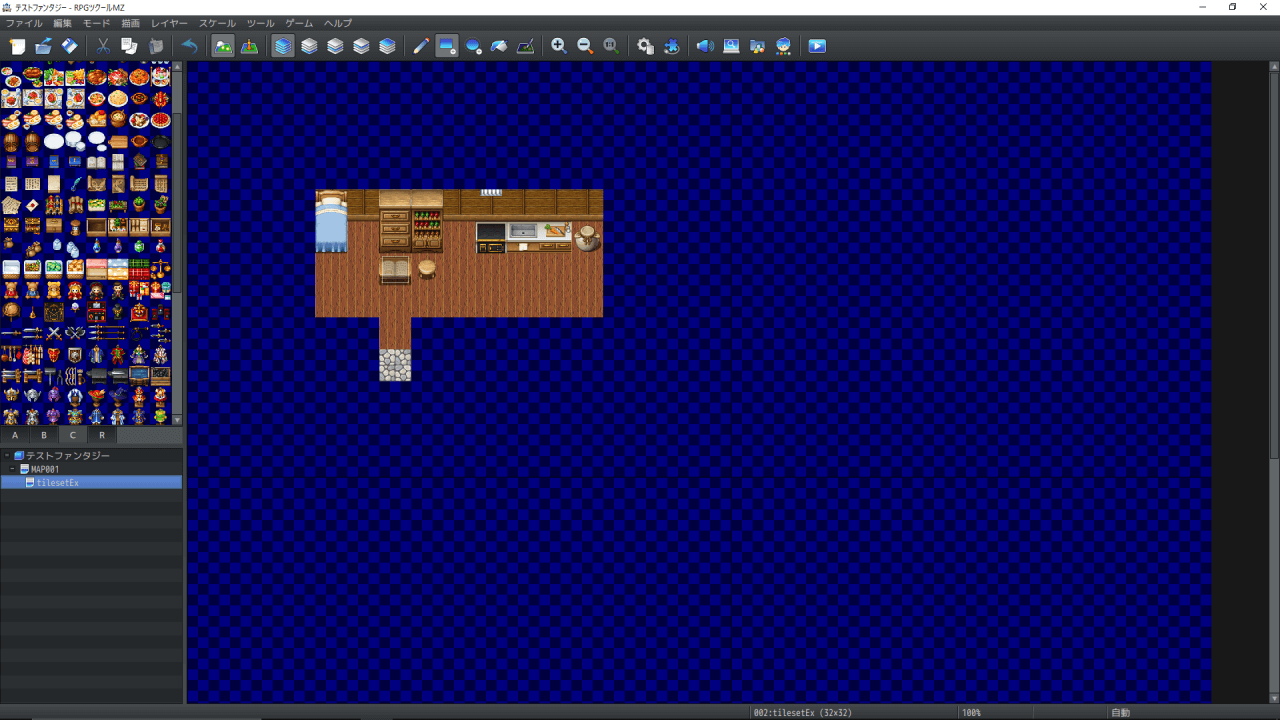Switch to tileset tab C

73,435
